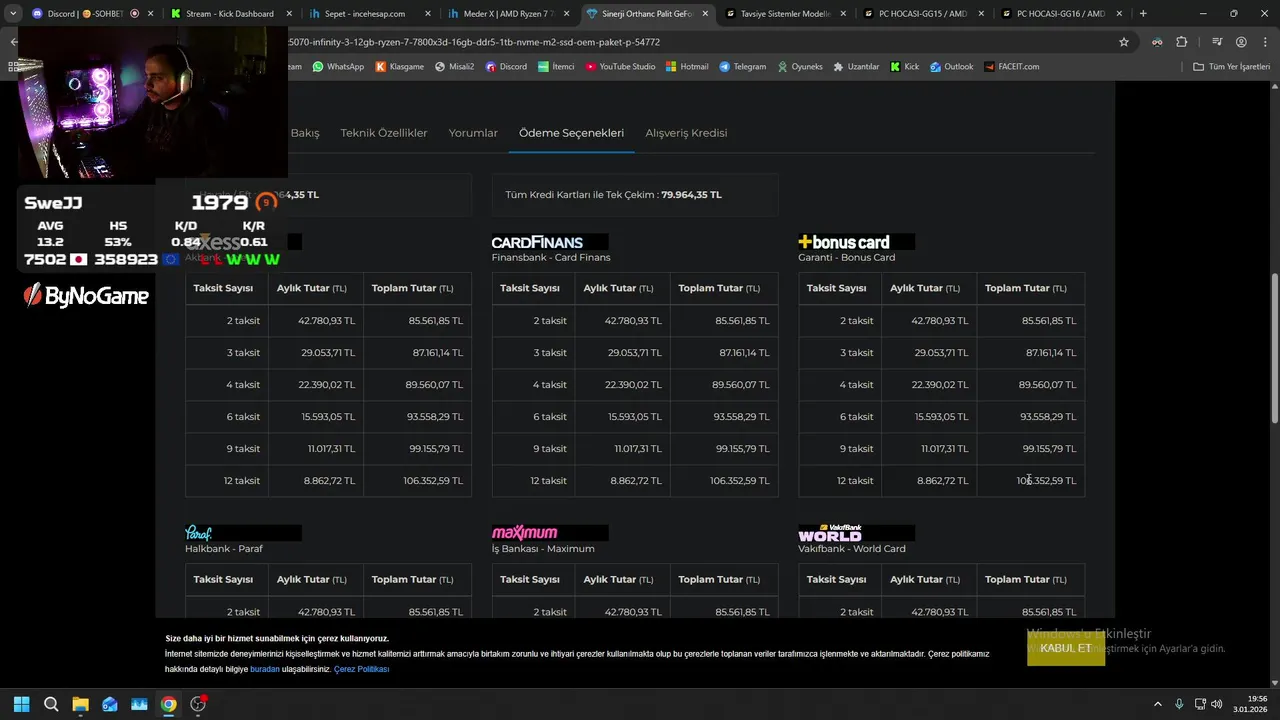
Task: Expand the Tüm Yer İşaretleri bookmarks folder
Action: click(x=1231, y=67)
